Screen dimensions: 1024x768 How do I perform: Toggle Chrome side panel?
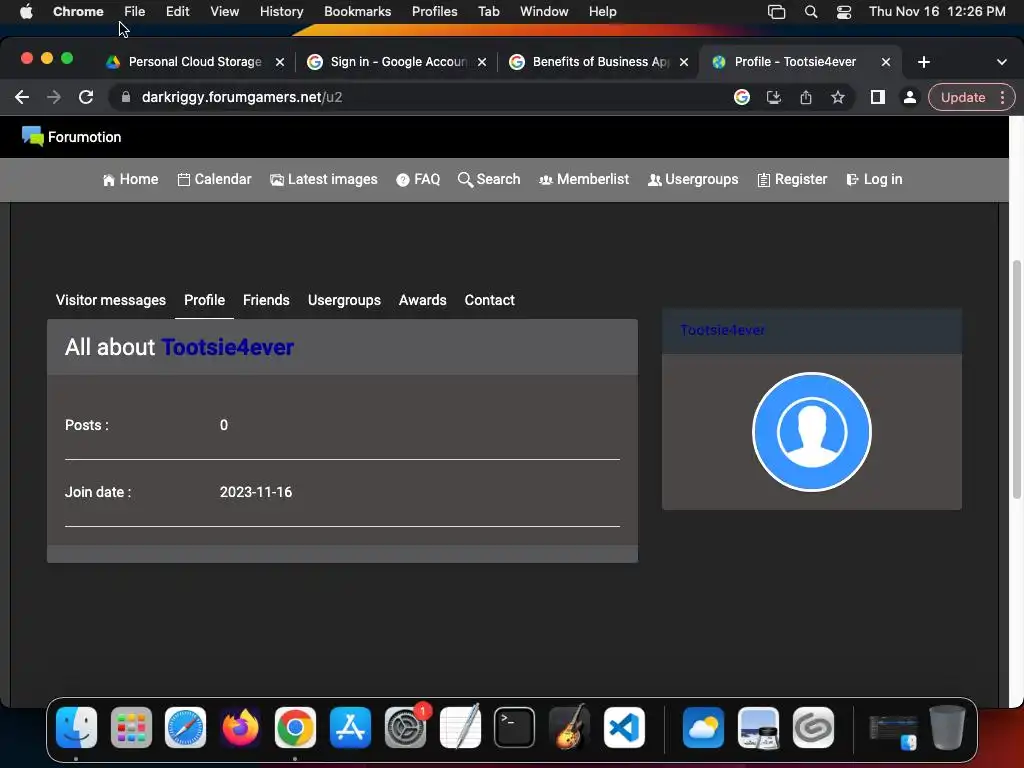[878, 97]
